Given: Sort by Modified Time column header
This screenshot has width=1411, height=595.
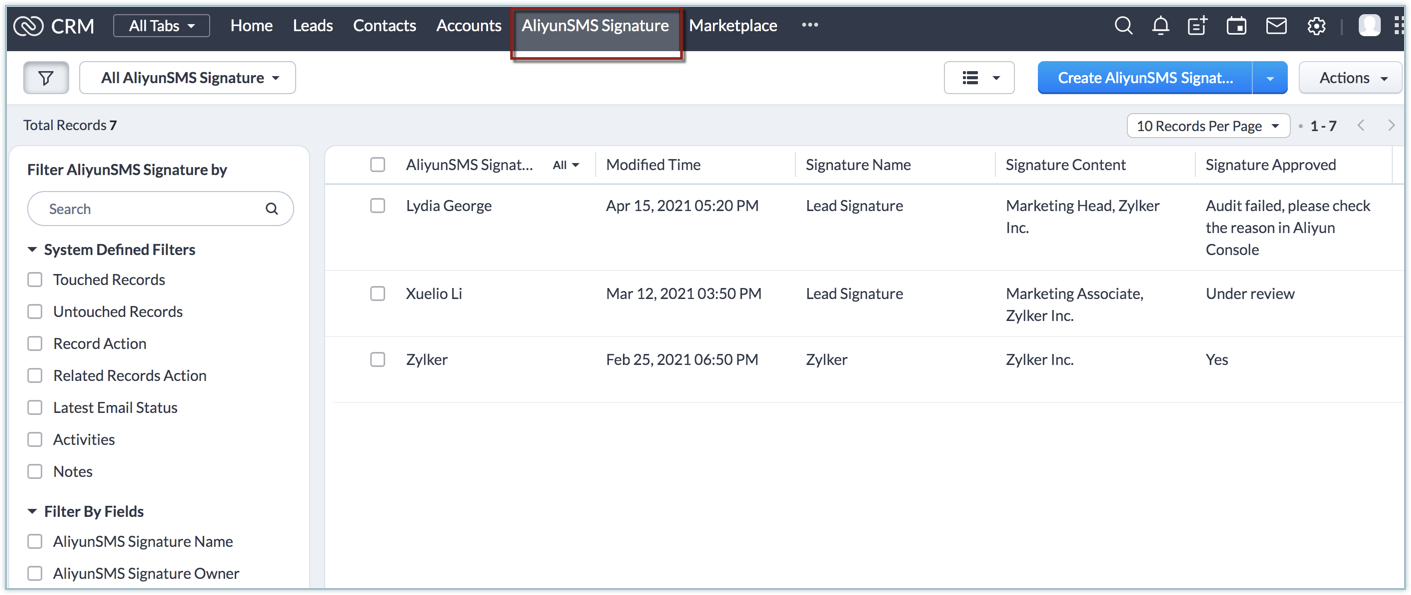Looking at the screenshot, I should (x=653, y=165).
